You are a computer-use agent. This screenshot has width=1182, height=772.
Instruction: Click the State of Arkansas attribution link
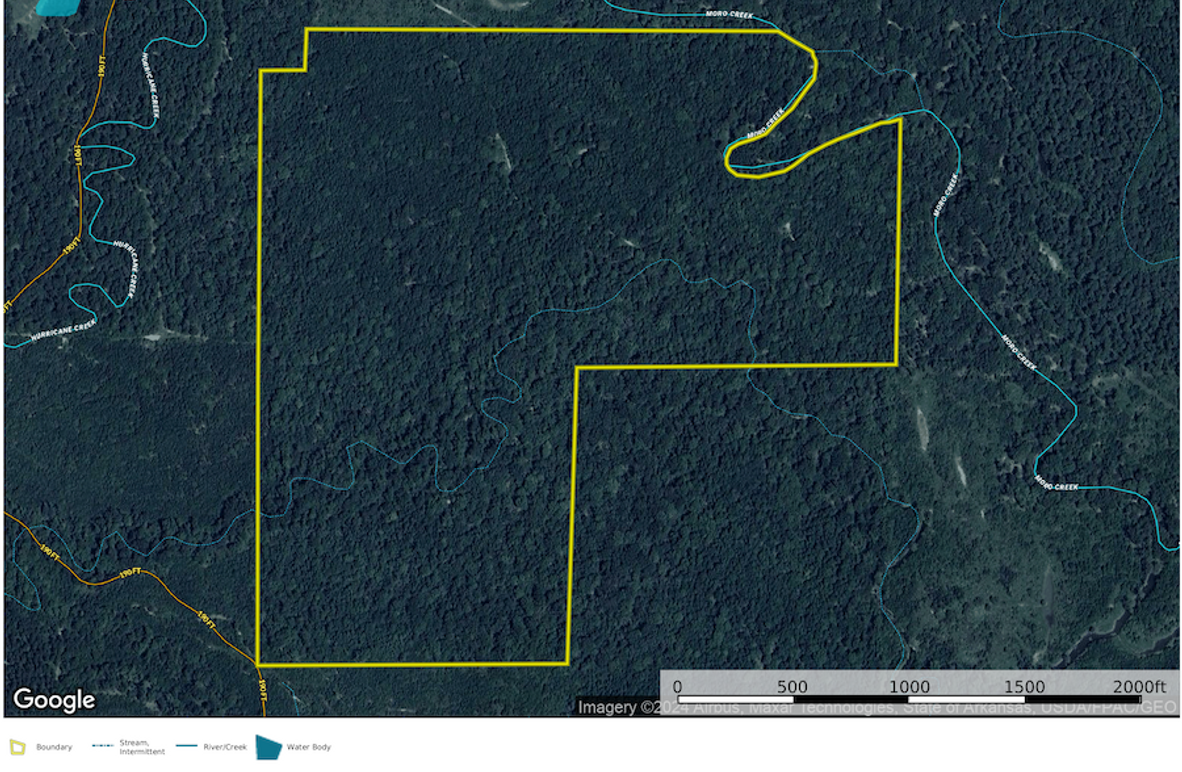pos(975,705)
